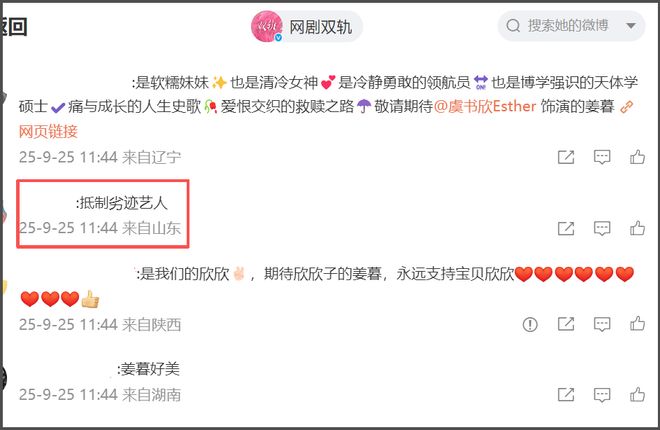Image resolution: width=660 pixels, height=430 pixels.
Task: Share the 抵制劣迹艺人 comment from 山东
Action: 566,228
